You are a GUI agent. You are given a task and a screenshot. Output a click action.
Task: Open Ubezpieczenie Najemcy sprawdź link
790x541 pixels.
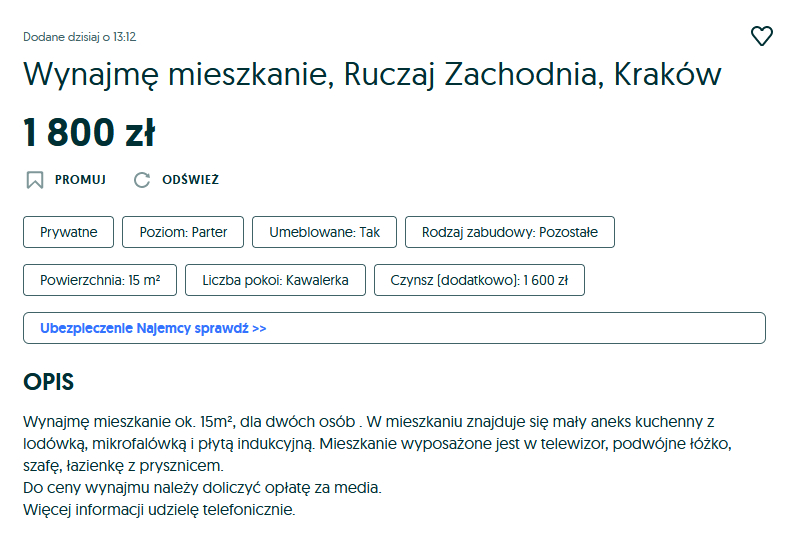(x=153, y=328)
